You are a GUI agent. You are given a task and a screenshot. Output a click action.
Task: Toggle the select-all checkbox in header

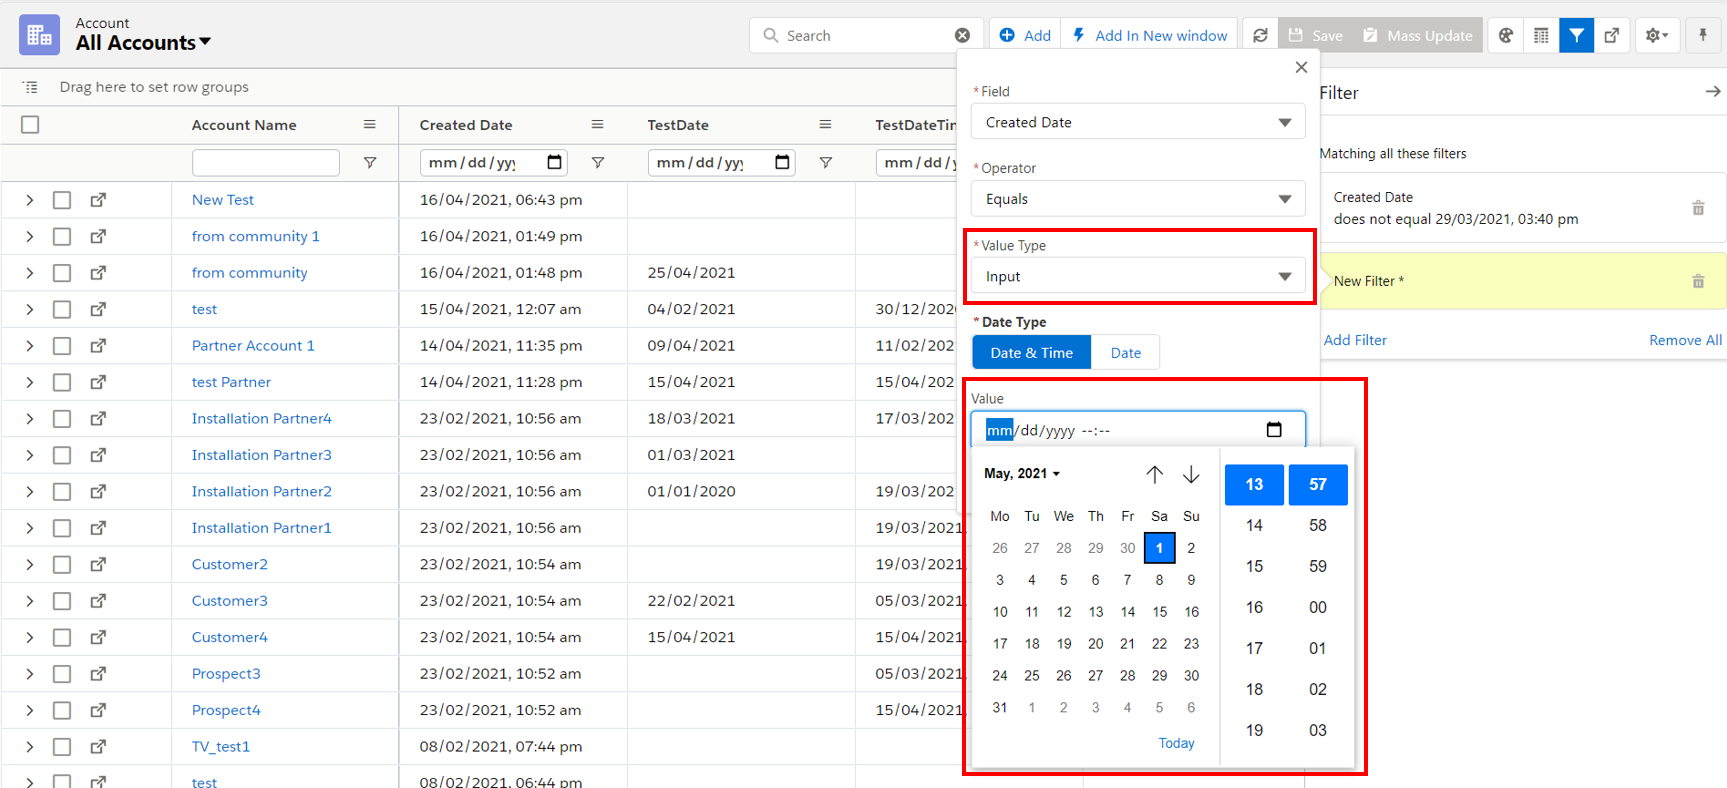point(30,125)
